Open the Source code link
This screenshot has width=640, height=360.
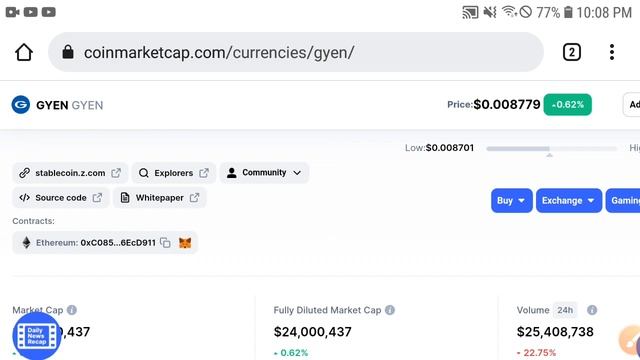60,198
